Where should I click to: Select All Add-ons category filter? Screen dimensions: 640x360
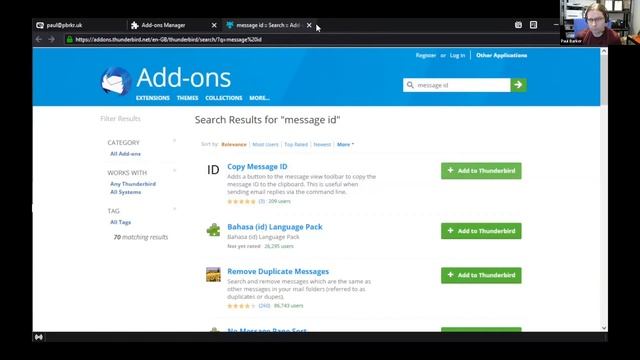point(125,154)
